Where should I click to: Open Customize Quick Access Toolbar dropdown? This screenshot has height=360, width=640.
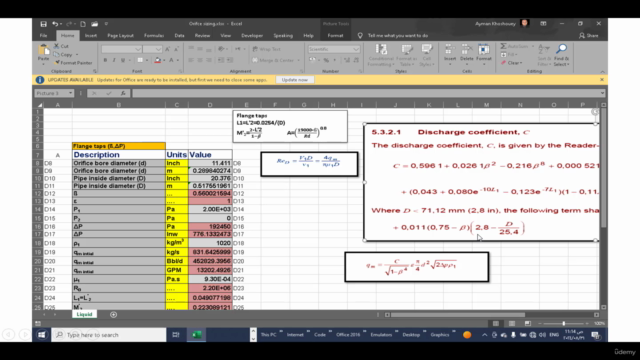[x=106, y=24]
